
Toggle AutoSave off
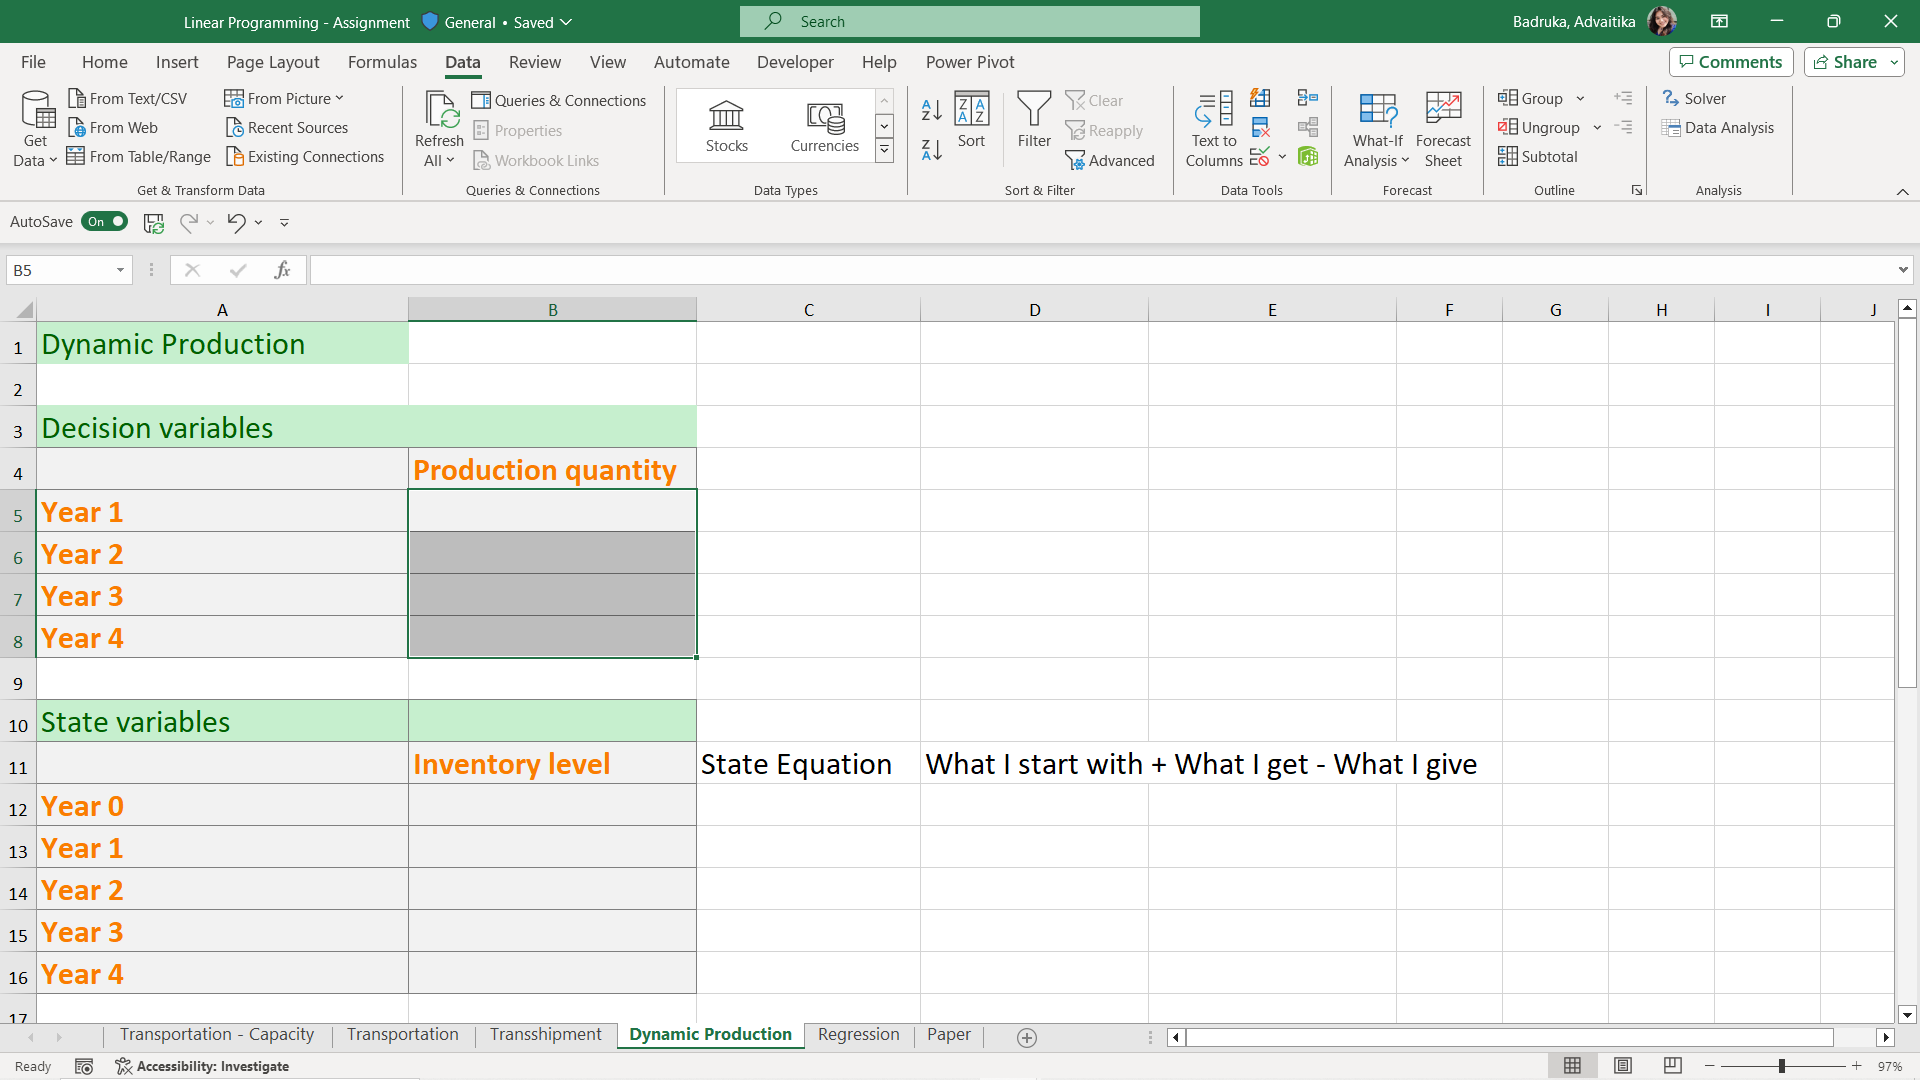pos(104,221)
